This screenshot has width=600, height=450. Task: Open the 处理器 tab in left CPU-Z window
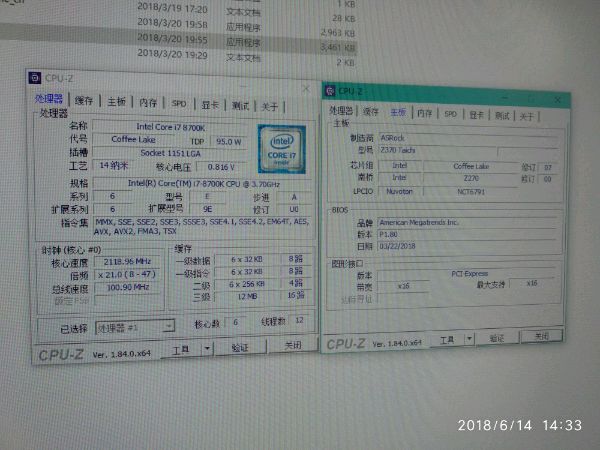[x=49, y=99]
